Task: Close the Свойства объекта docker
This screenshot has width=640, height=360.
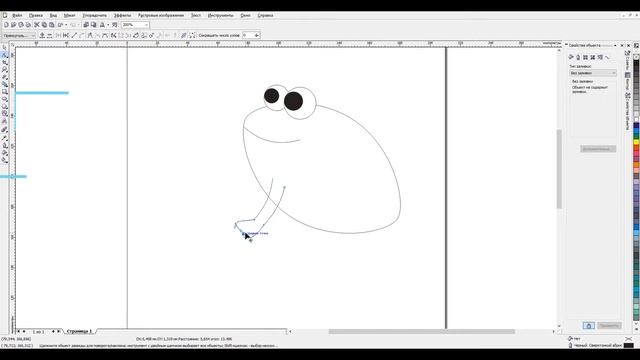Action: [x=622, y=45]
